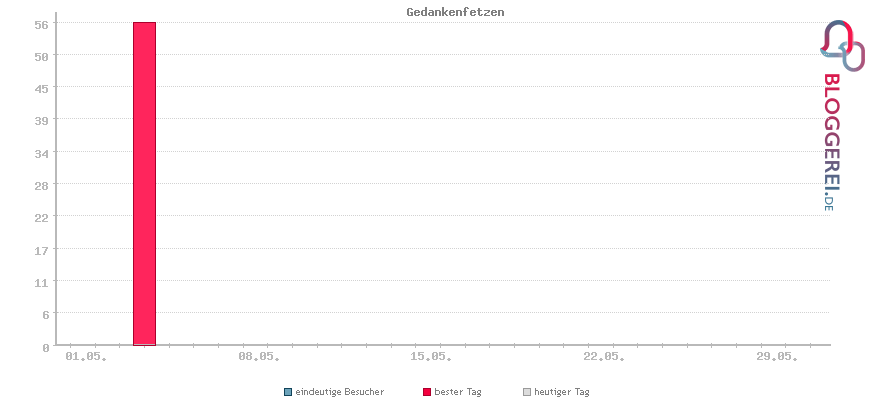Click the red bester Tag legend swatch

427,392
